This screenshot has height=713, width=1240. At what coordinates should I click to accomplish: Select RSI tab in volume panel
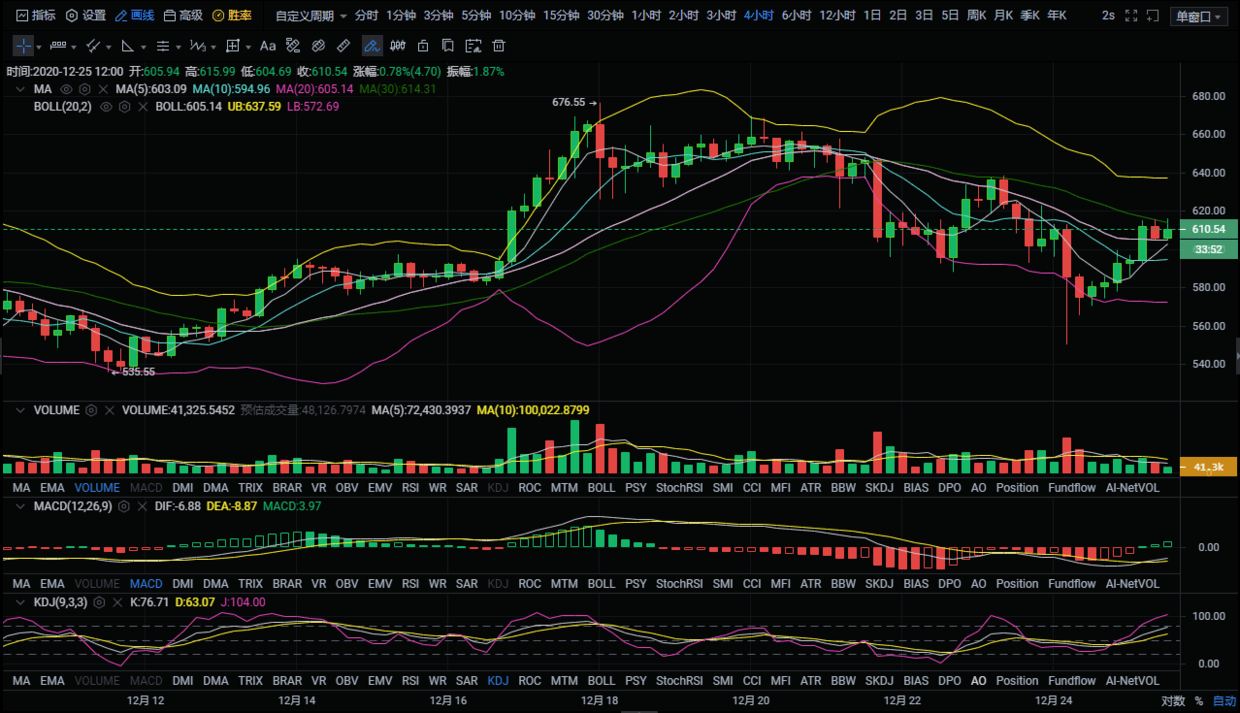tap(410, 488)
